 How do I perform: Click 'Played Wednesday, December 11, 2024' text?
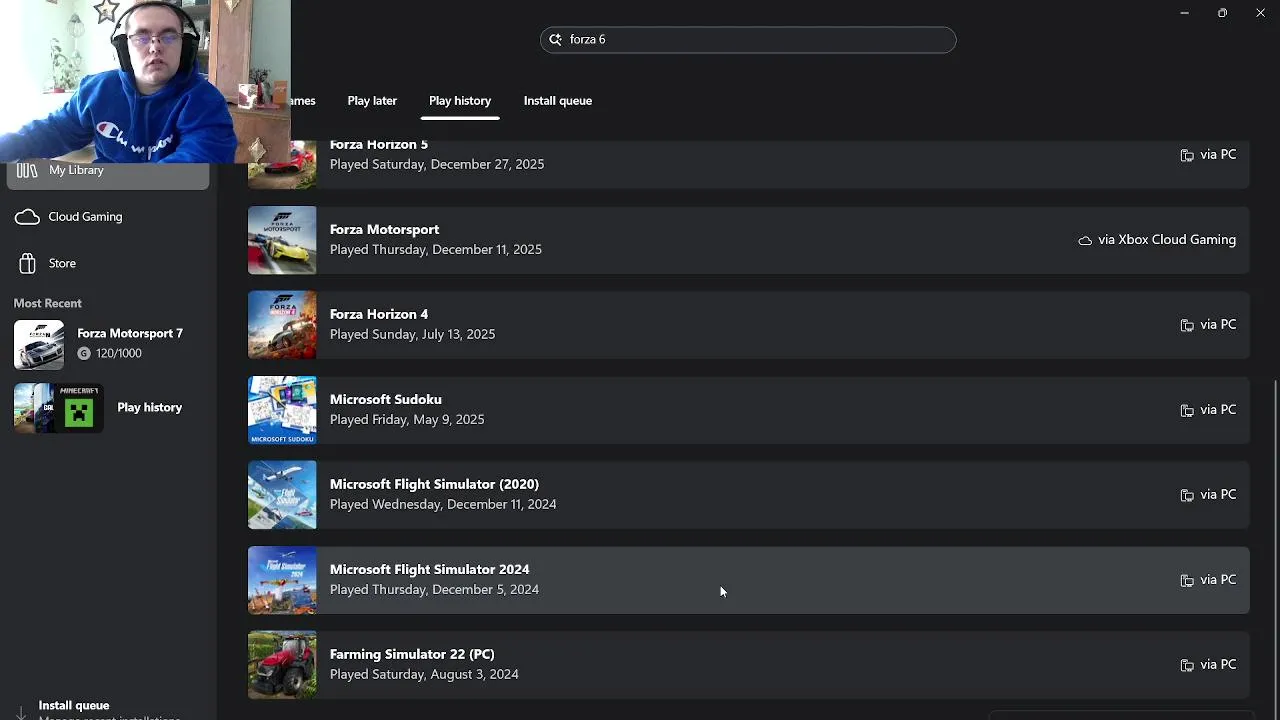point(443,504)
